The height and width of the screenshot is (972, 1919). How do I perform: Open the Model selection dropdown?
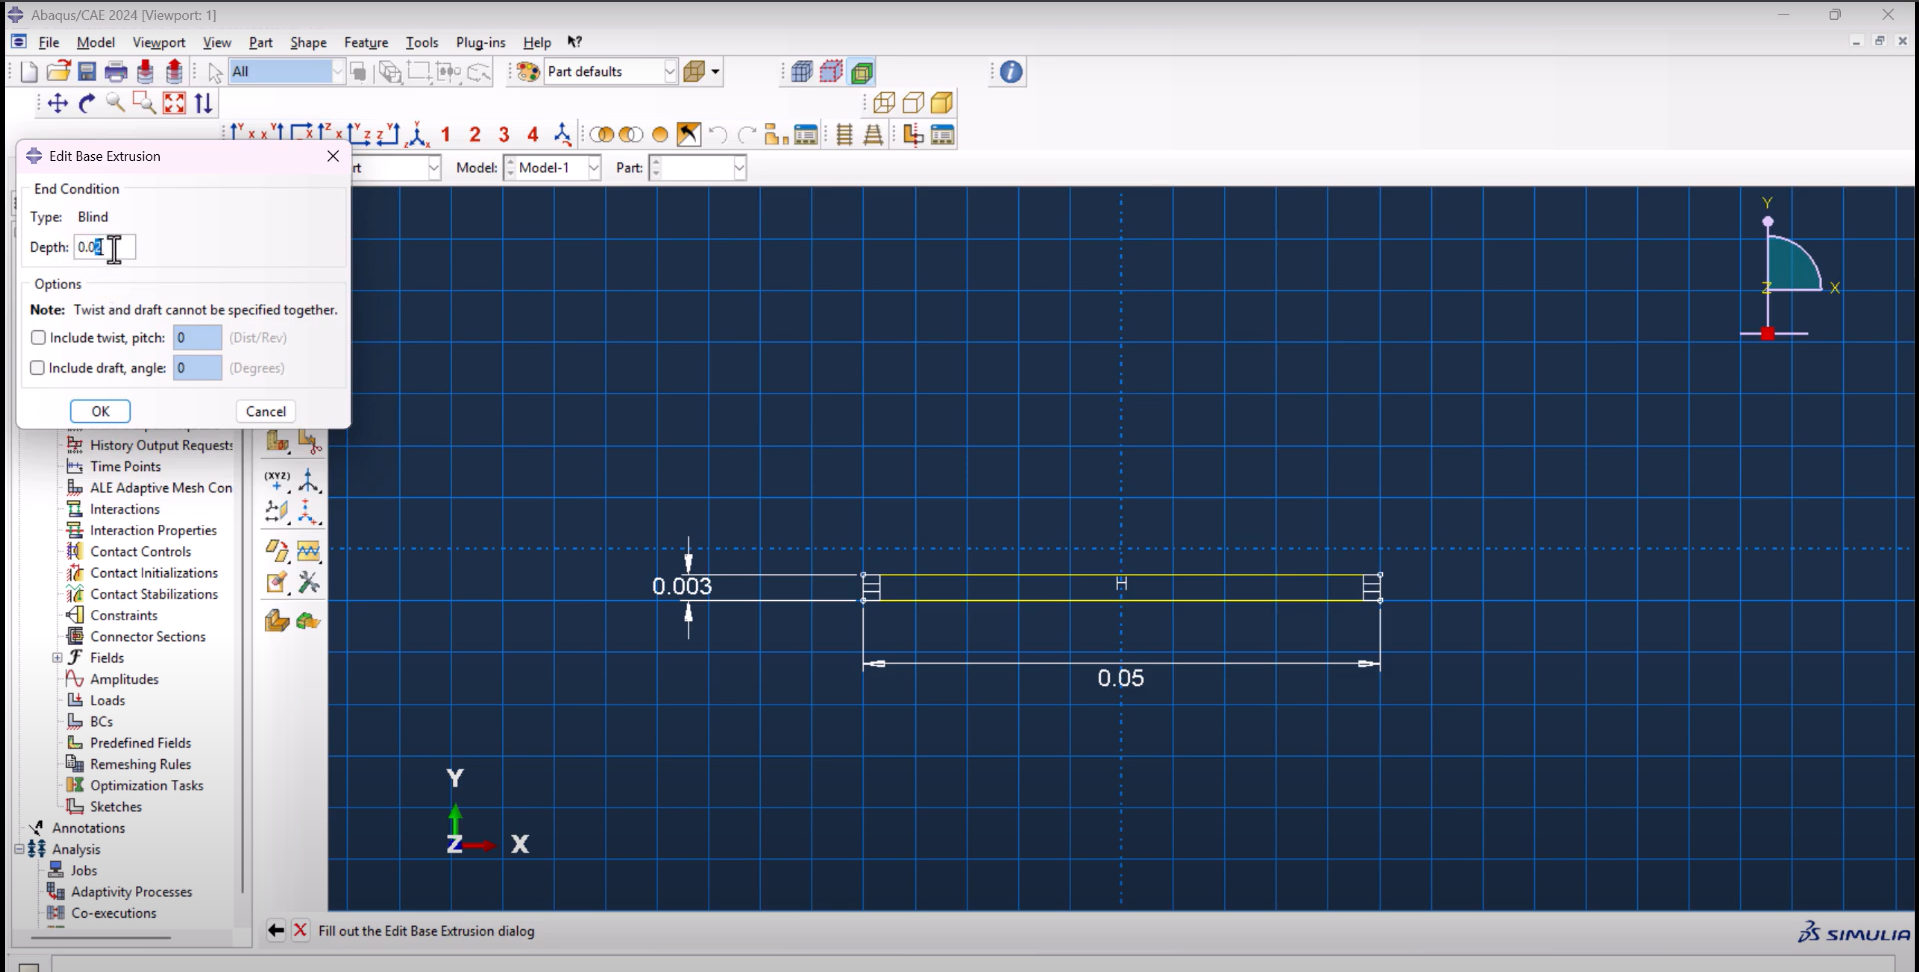[592, 167]
